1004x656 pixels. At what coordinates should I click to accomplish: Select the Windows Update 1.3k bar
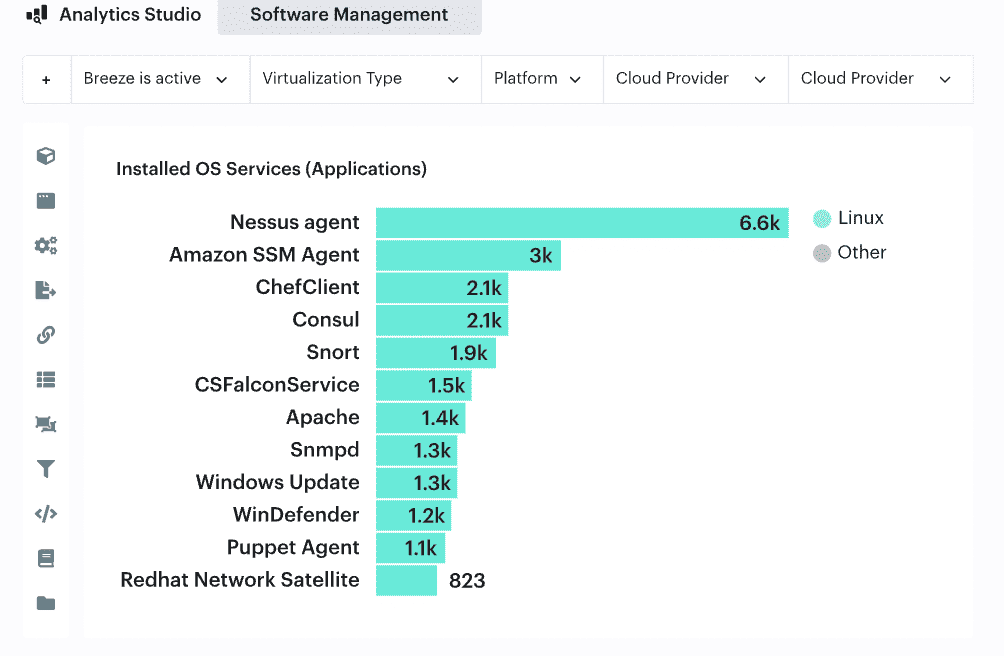[416, 483]
